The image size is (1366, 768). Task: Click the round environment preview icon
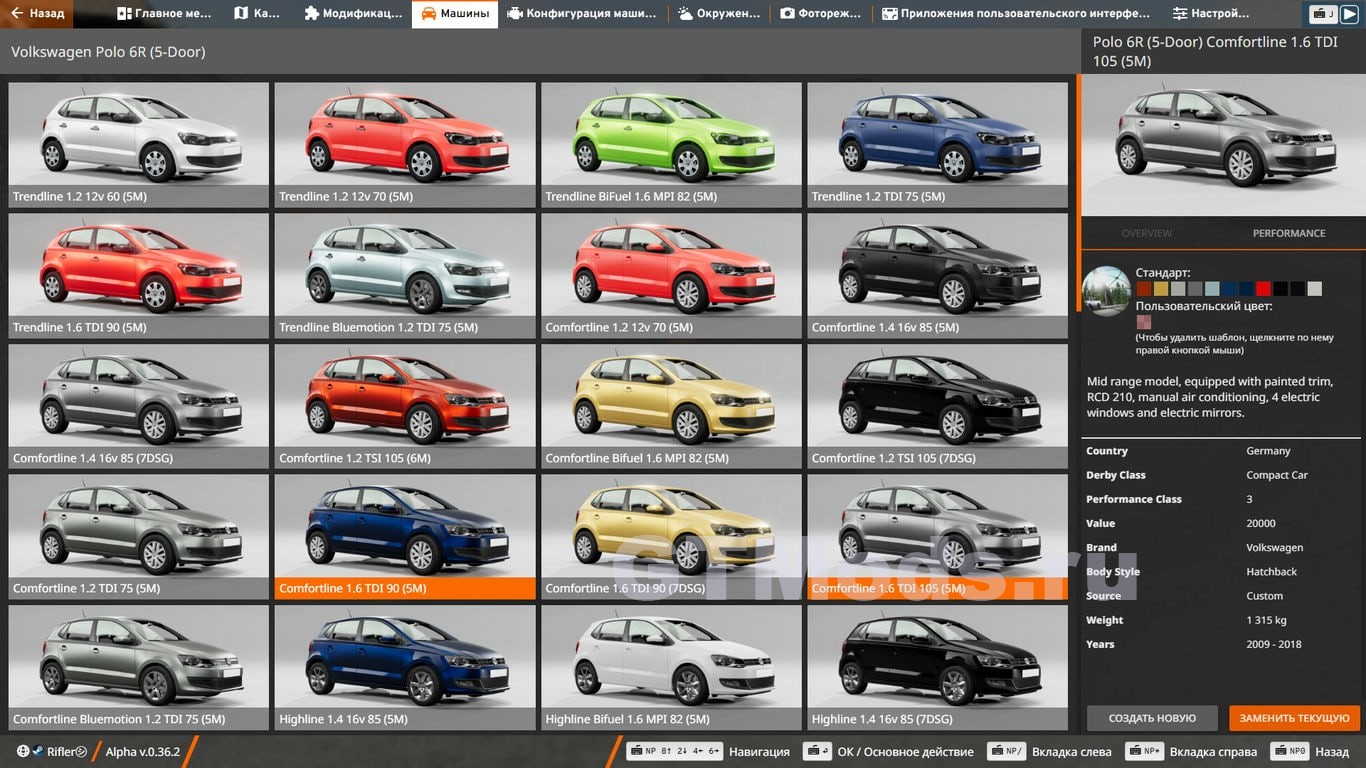click(1106, 291)
